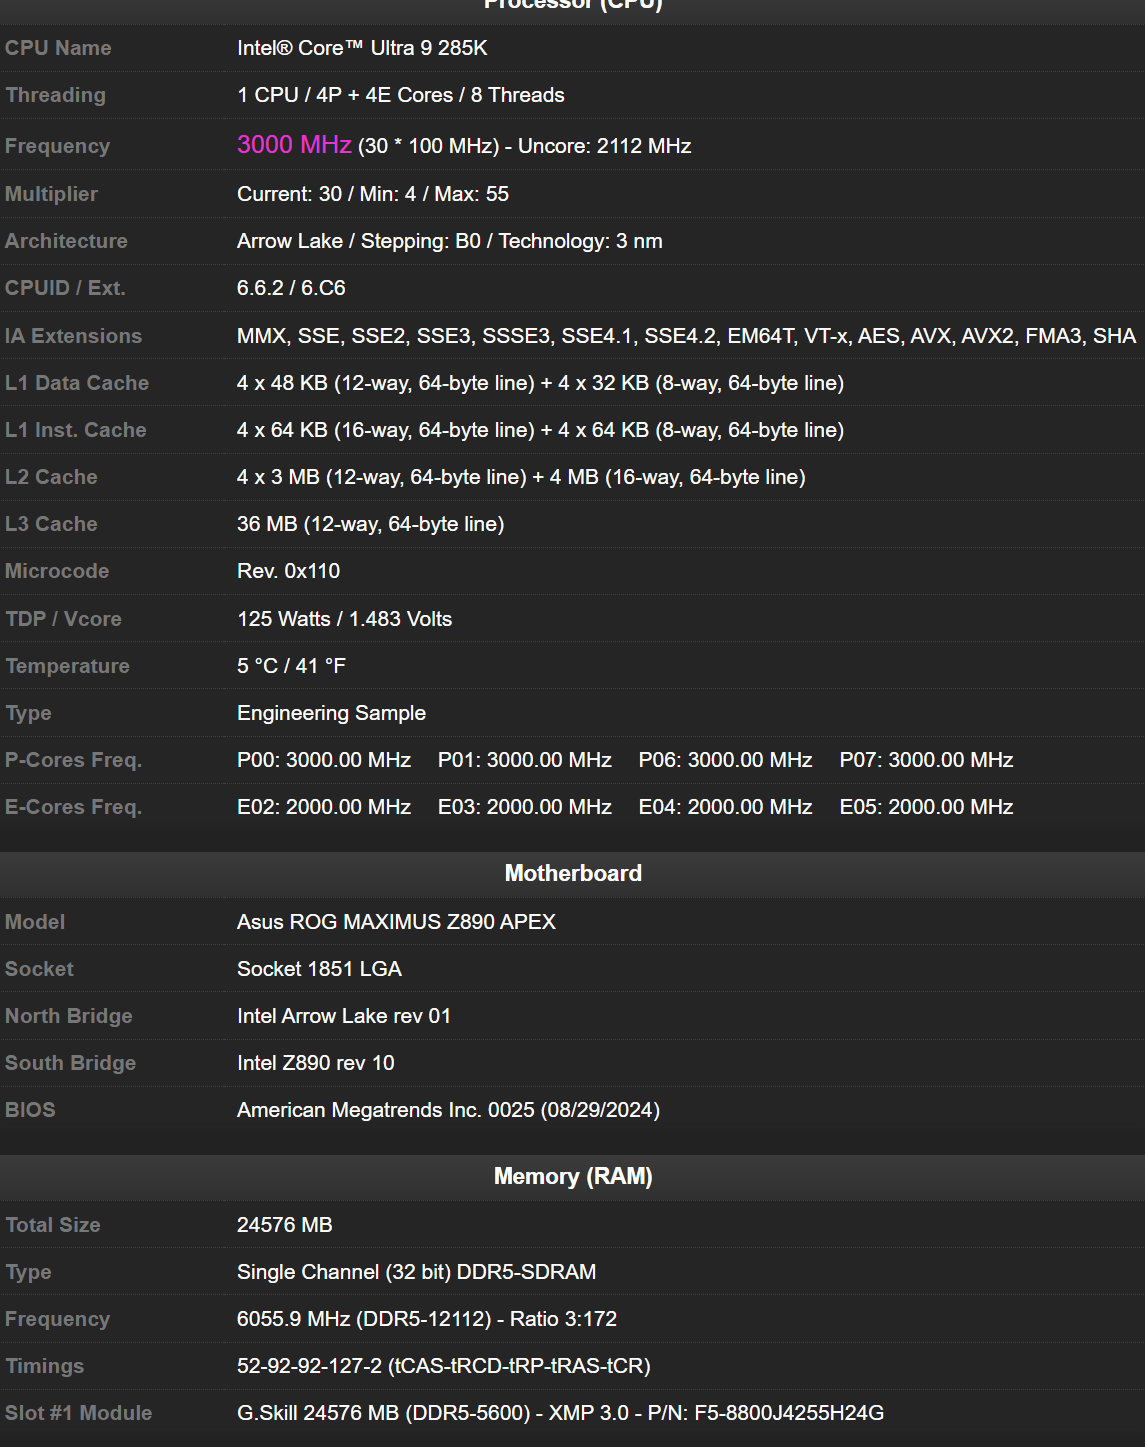The image size is (1145, 1447).
Task: Select the L1 Data Cache value 4 x 48 KB
Action: [x=540, y=383]
